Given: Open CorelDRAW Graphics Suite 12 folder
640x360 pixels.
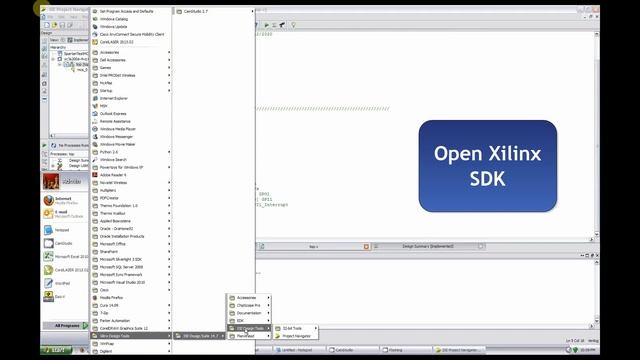Looking at the screenshot, I should point(131,328).
